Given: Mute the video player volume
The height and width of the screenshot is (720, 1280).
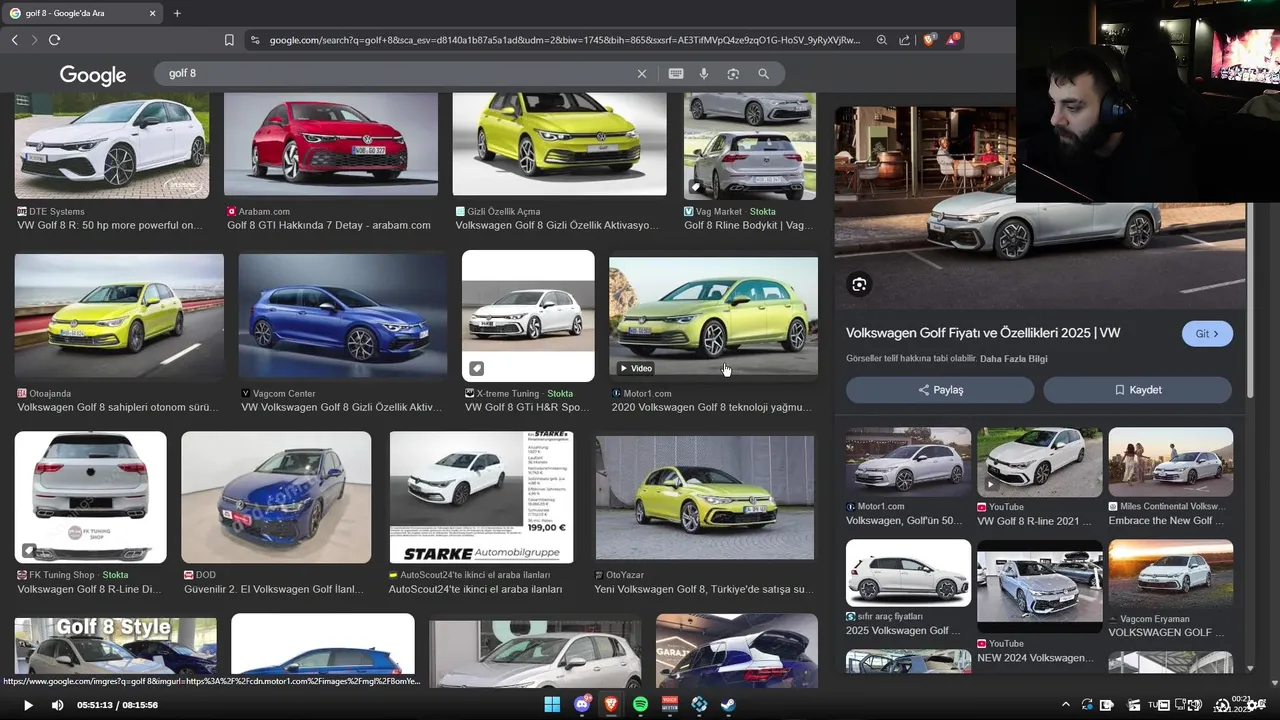Looking at the screenshot, I should coord(57,705).
